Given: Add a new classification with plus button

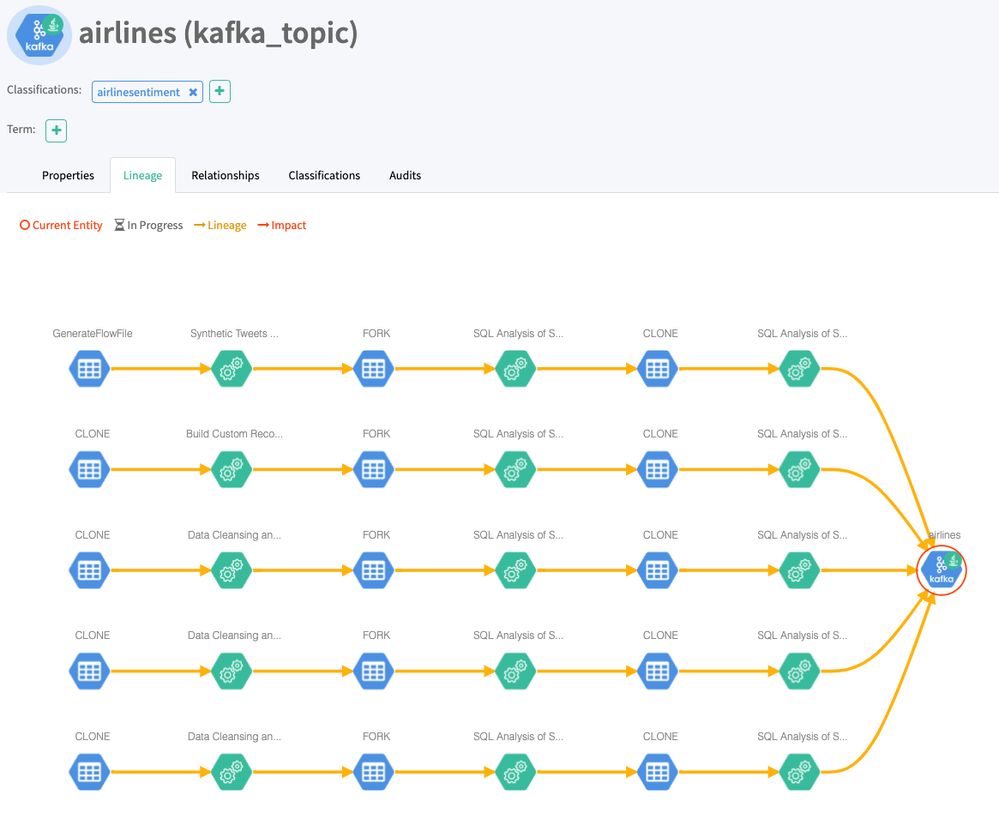Looking at the screenshot, I should [220, 91].
